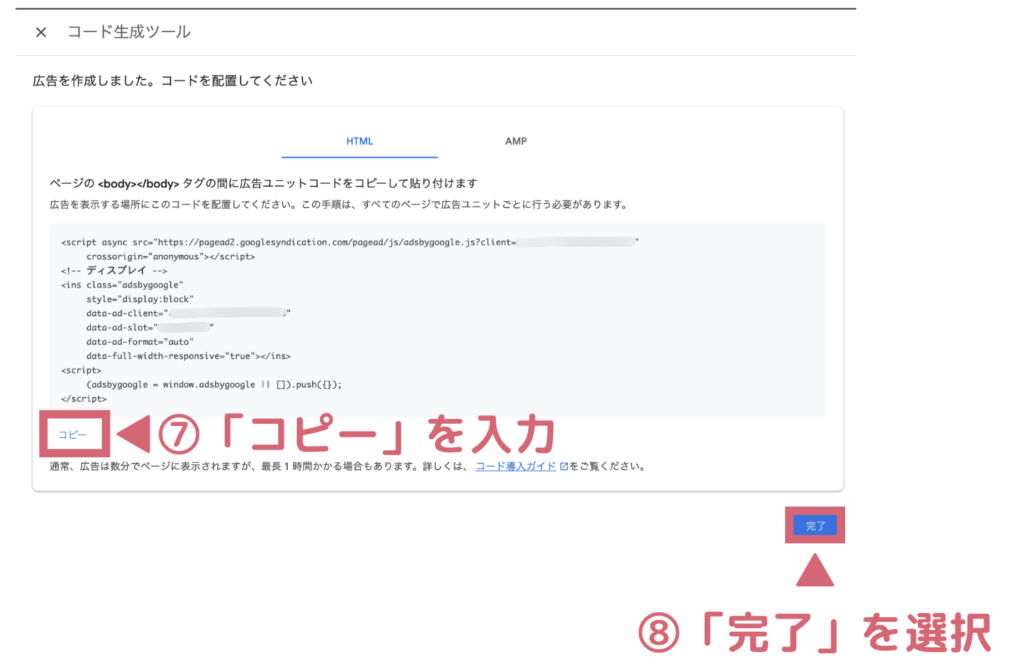Click the style="display:block" code line
This screenshot has width=1024, height=666.
(139, 299)
